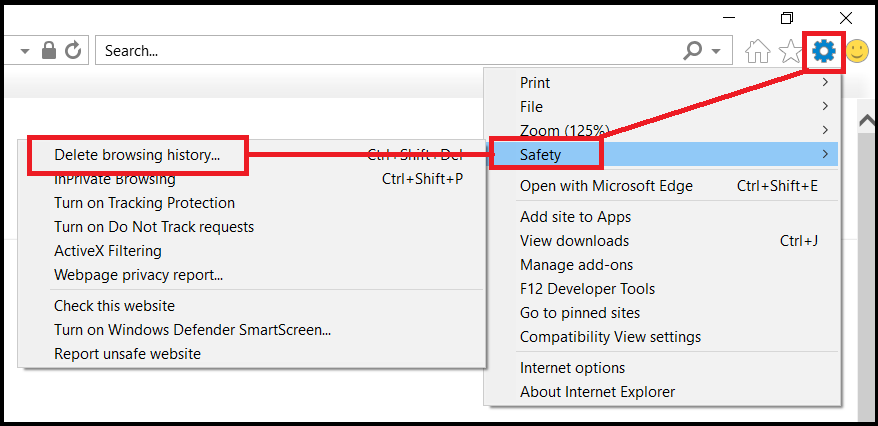Click the security lock icon
Viewport: 878px width, 426px height.
49,50
